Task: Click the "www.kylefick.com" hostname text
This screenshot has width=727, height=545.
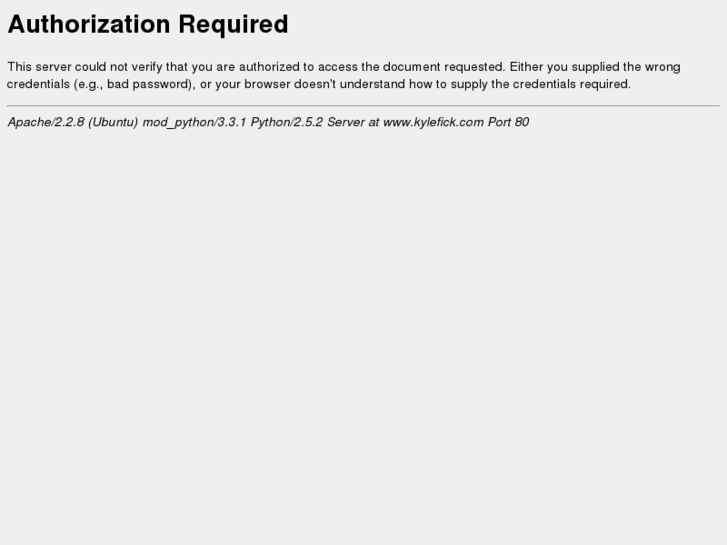Action: [x=434, y=122]
